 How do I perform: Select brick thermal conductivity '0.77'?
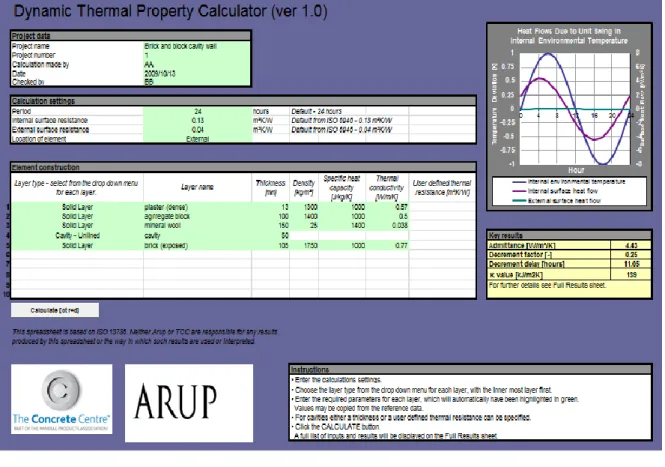coord(388,246)
